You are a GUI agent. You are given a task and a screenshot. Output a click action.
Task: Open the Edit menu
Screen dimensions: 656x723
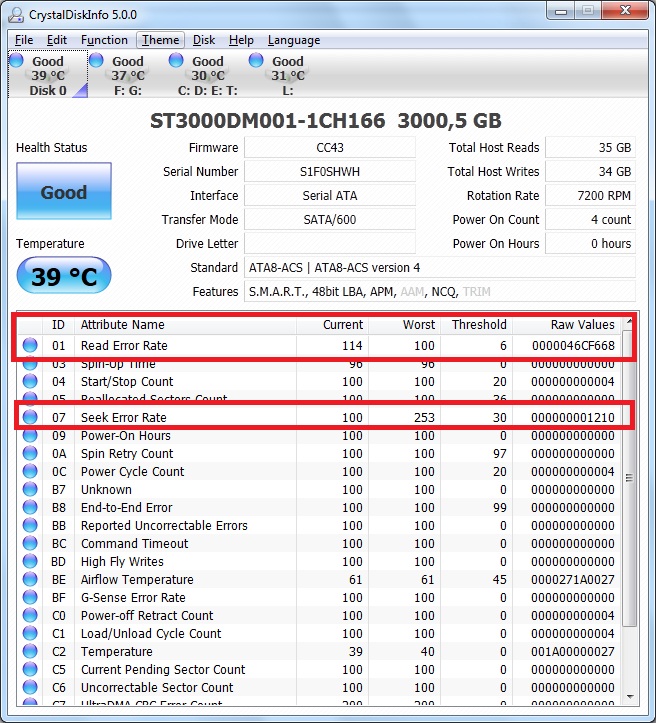point(57,40)
